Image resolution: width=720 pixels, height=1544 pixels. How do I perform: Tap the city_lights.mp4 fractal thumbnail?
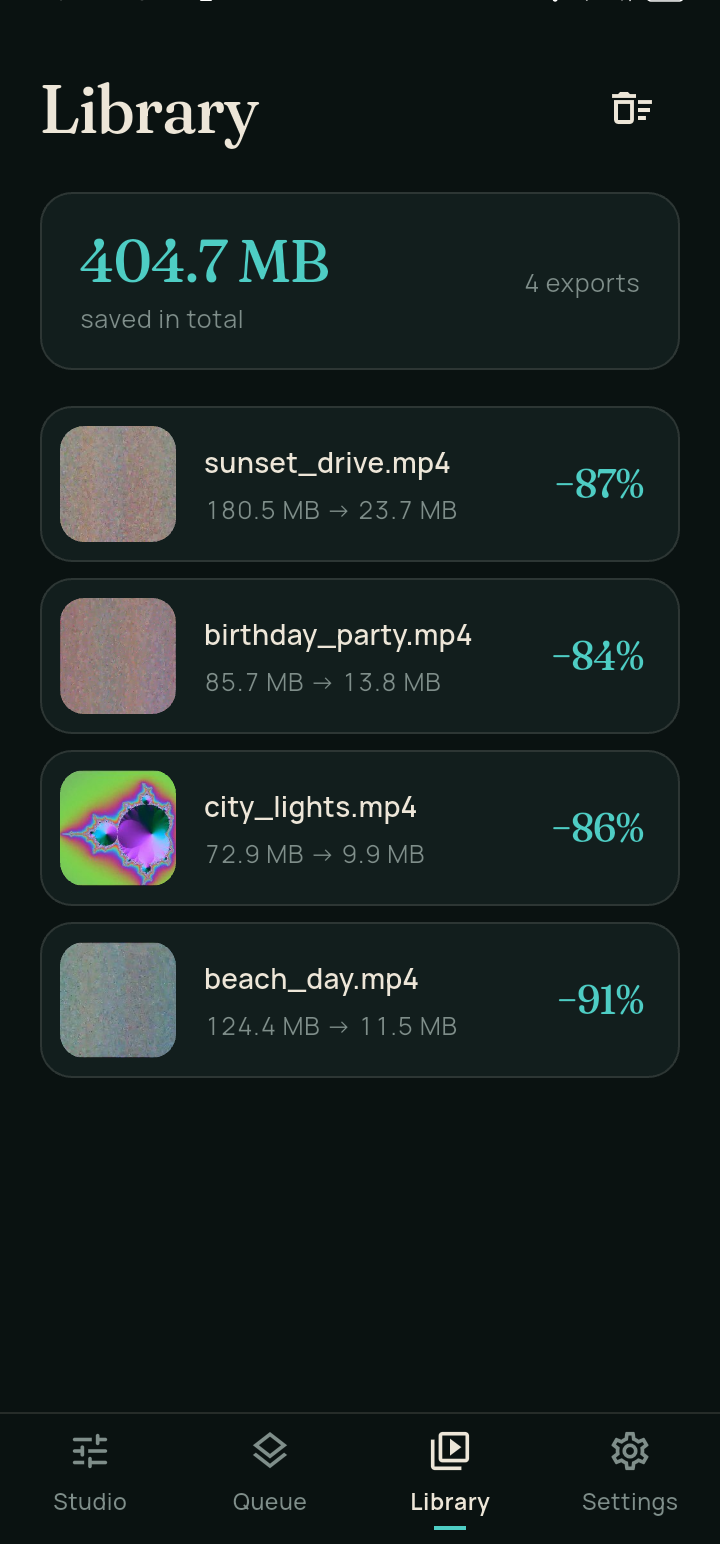tap(118, 828)
